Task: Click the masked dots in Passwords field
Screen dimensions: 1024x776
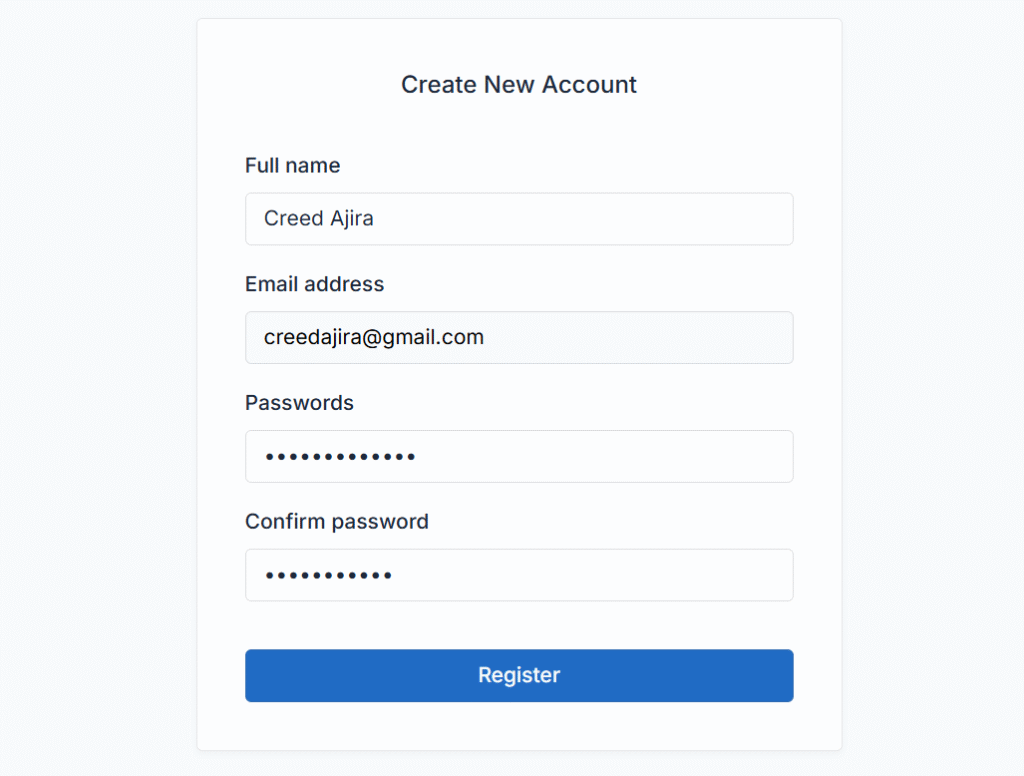Action: tap(340, 457)
